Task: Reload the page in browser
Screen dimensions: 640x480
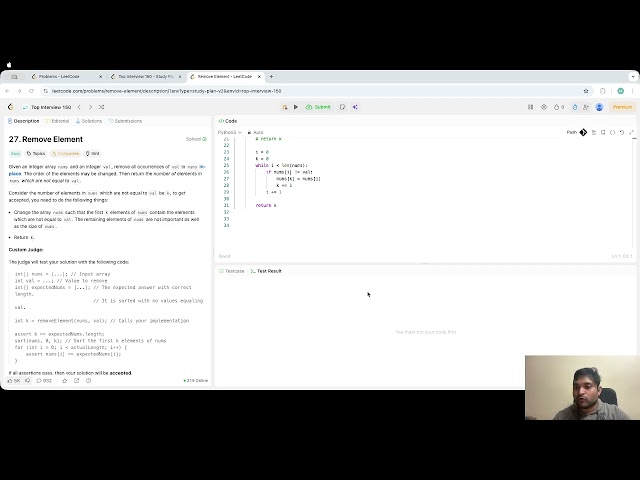Action: click(x=31, y=91)
